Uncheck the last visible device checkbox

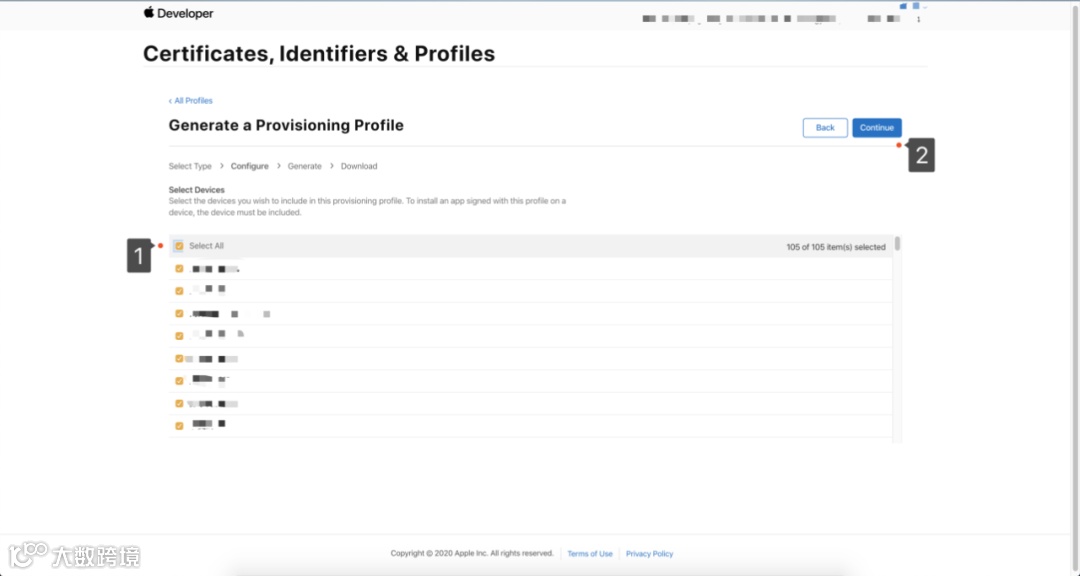coord(179,426)
